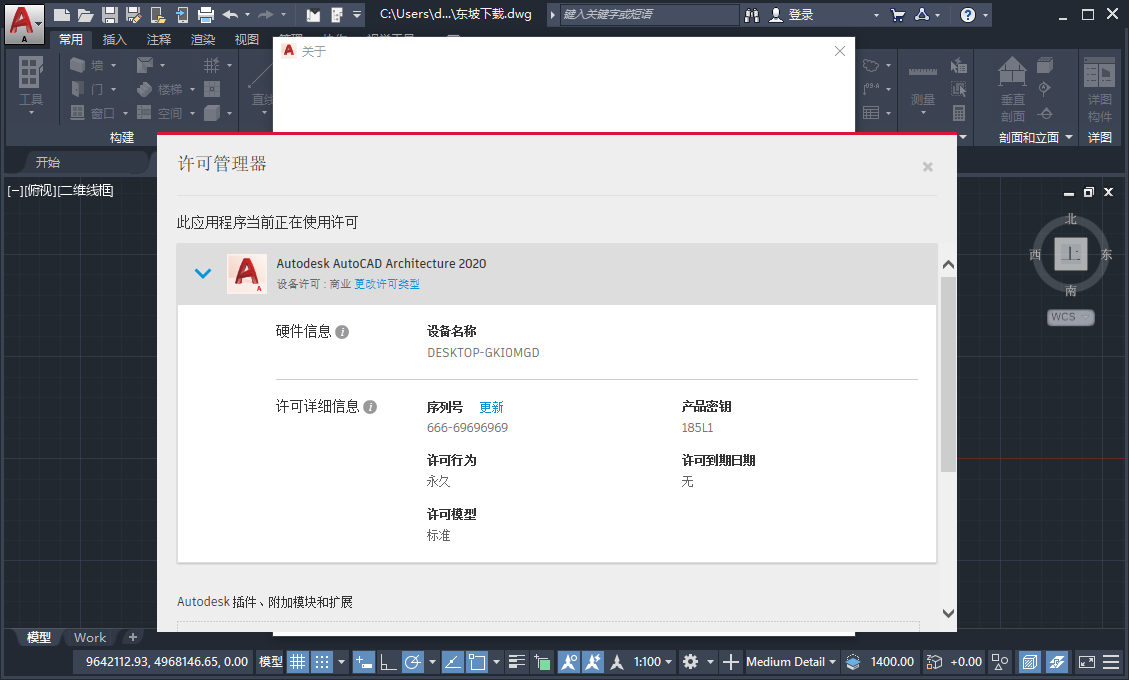This screenshot has height=680, width=1129.
Task: Open the Medium Detail dropdown
Action: point(788,662)
